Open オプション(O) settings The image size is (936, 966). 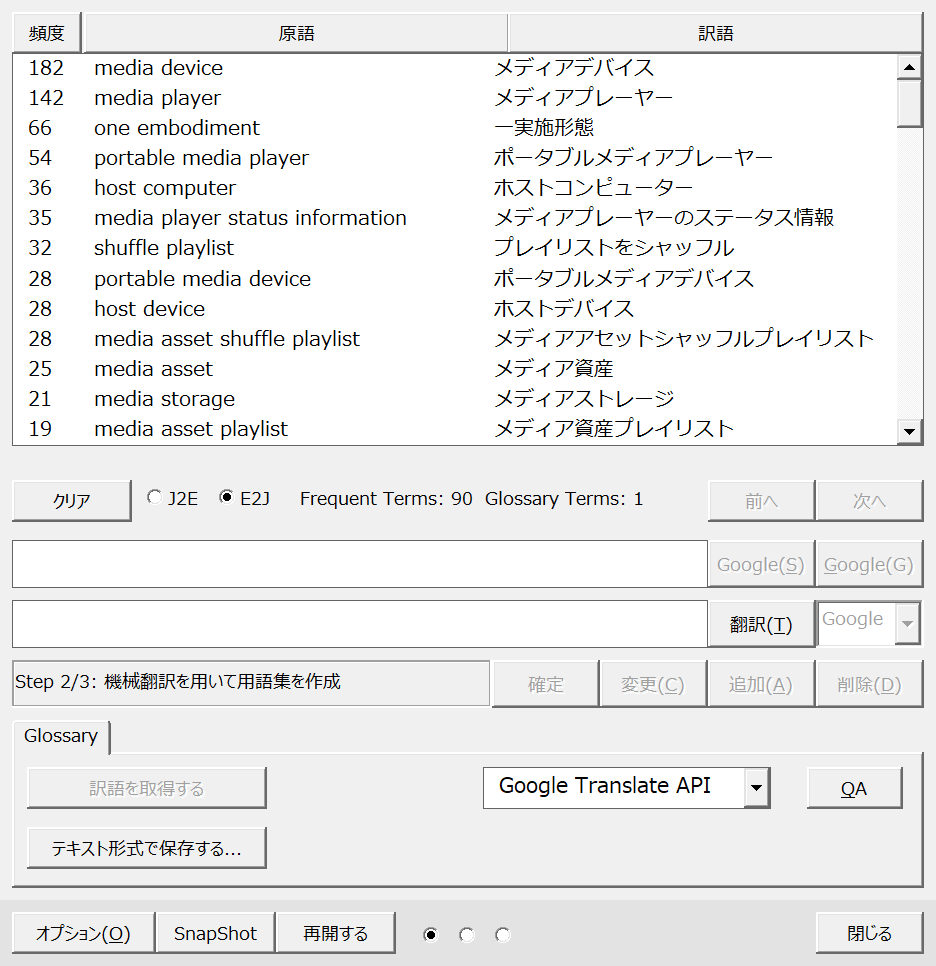coord(84,933)
